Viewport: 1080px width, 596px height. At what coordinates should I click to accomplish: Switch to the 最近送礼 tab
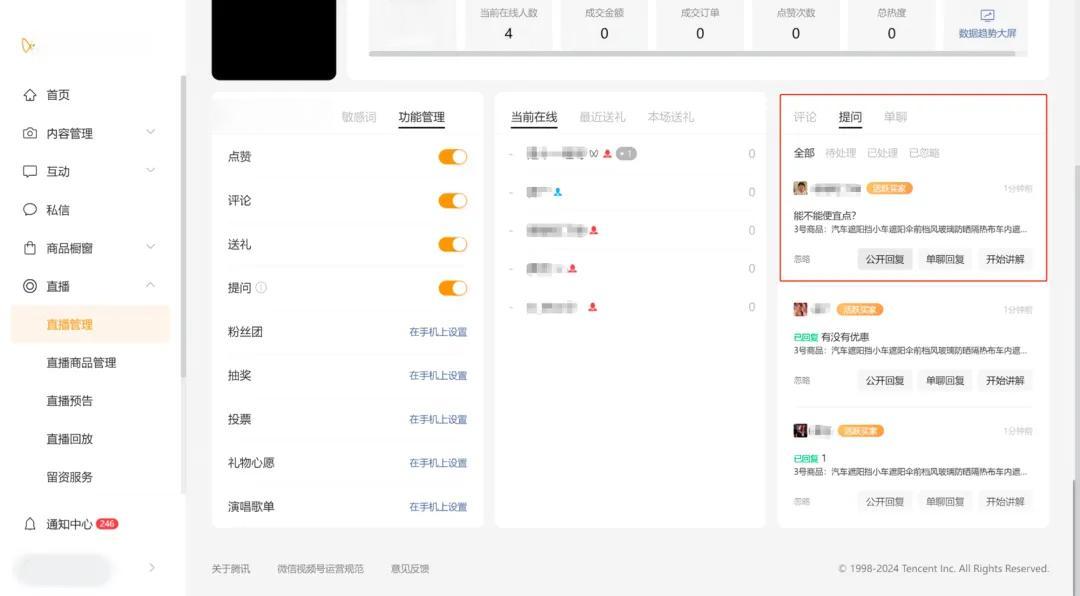(602, 117)
